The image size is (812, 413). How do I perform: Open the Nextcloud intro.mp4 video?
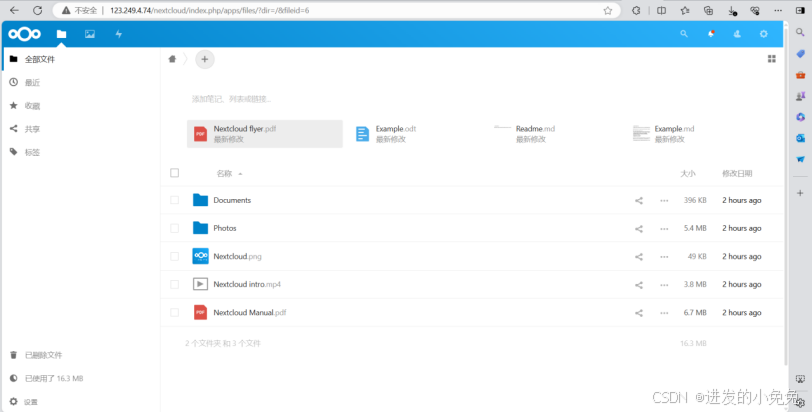pos(247,284)
